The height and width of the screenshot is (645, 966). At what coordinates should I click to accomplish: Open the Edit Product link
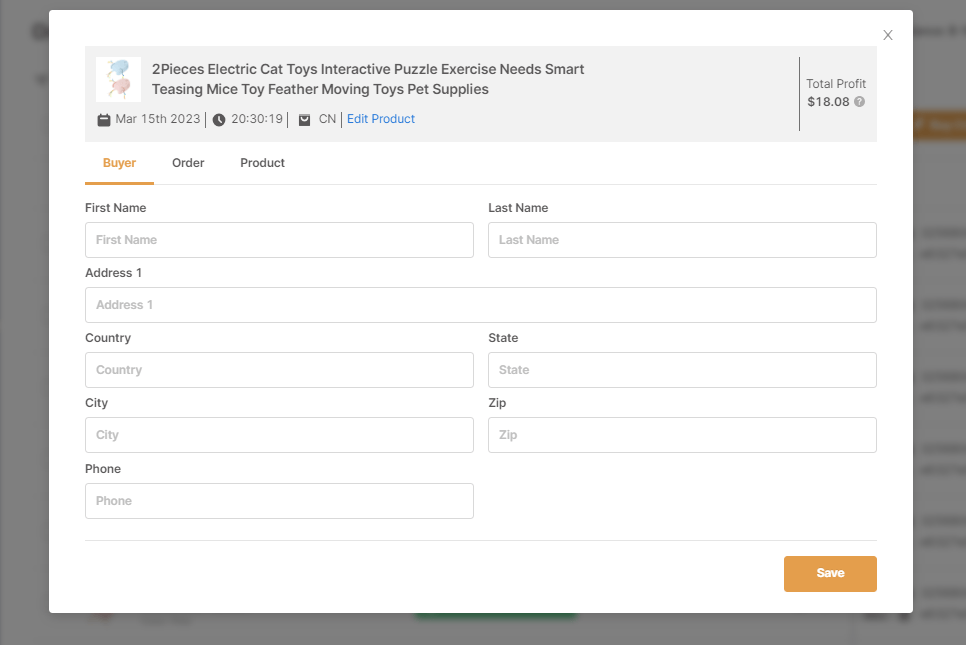pyautogui.click(x=380, y=119)
